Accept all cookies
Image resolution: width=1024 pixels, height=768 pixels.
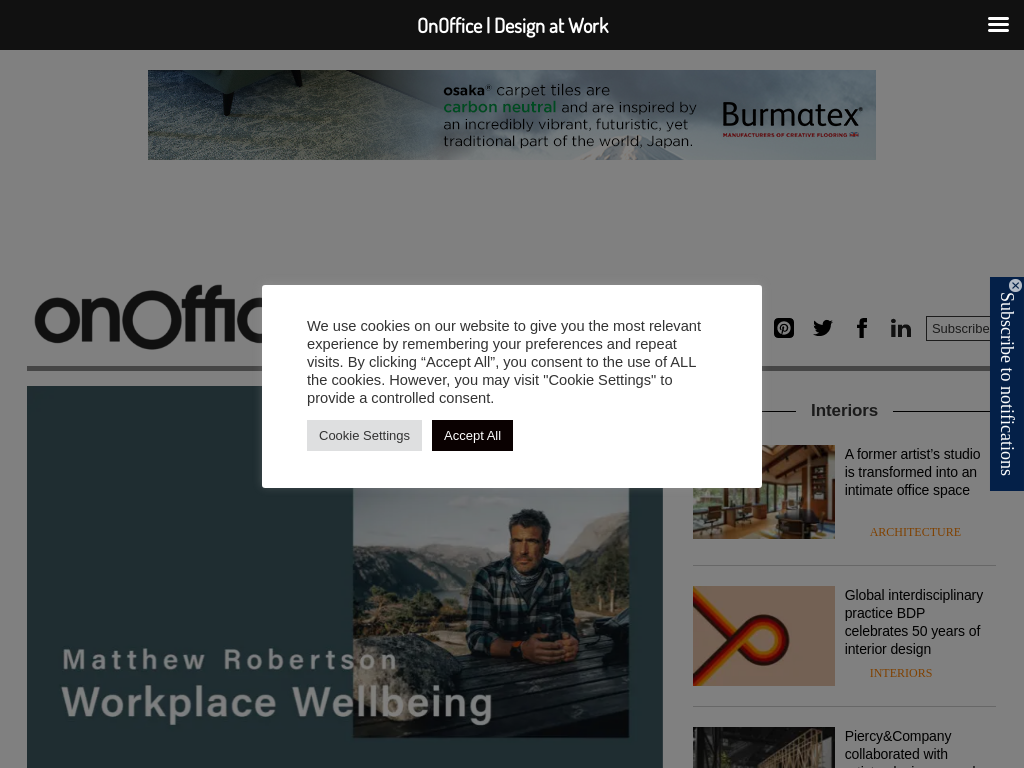point(472,436)
